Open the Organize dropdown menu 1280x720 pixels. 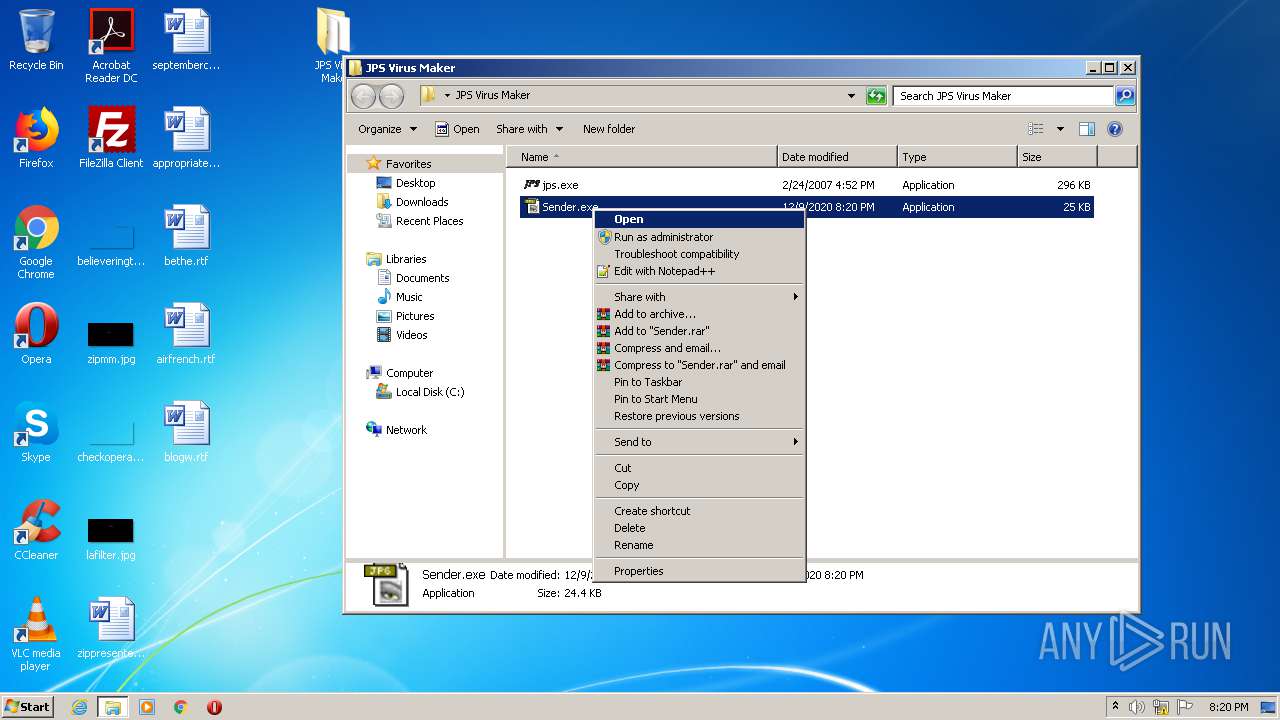[388, 129]
